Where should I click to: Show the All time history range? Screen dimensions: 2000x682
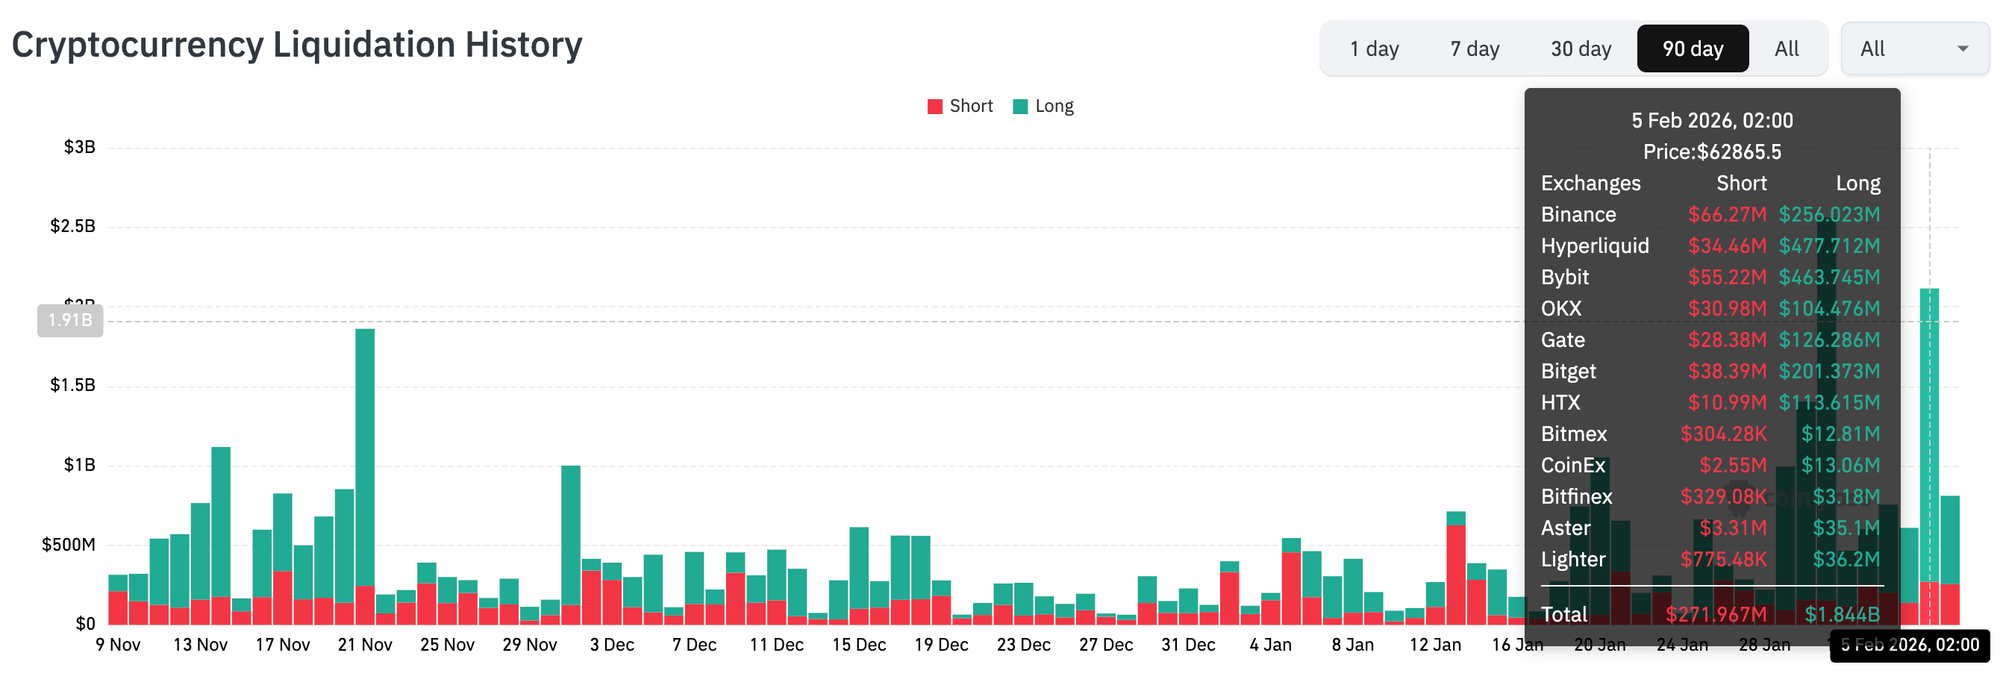[1786, 49]
